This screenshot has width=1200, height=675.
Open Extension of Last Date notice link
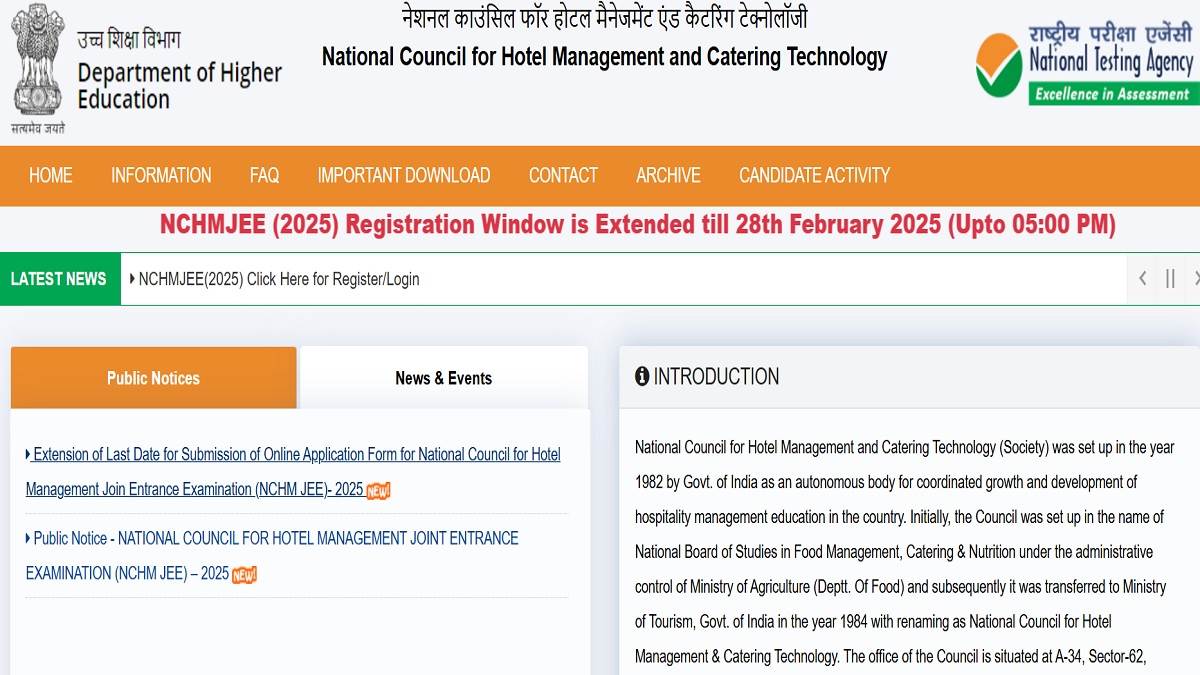tap(293, 472)
